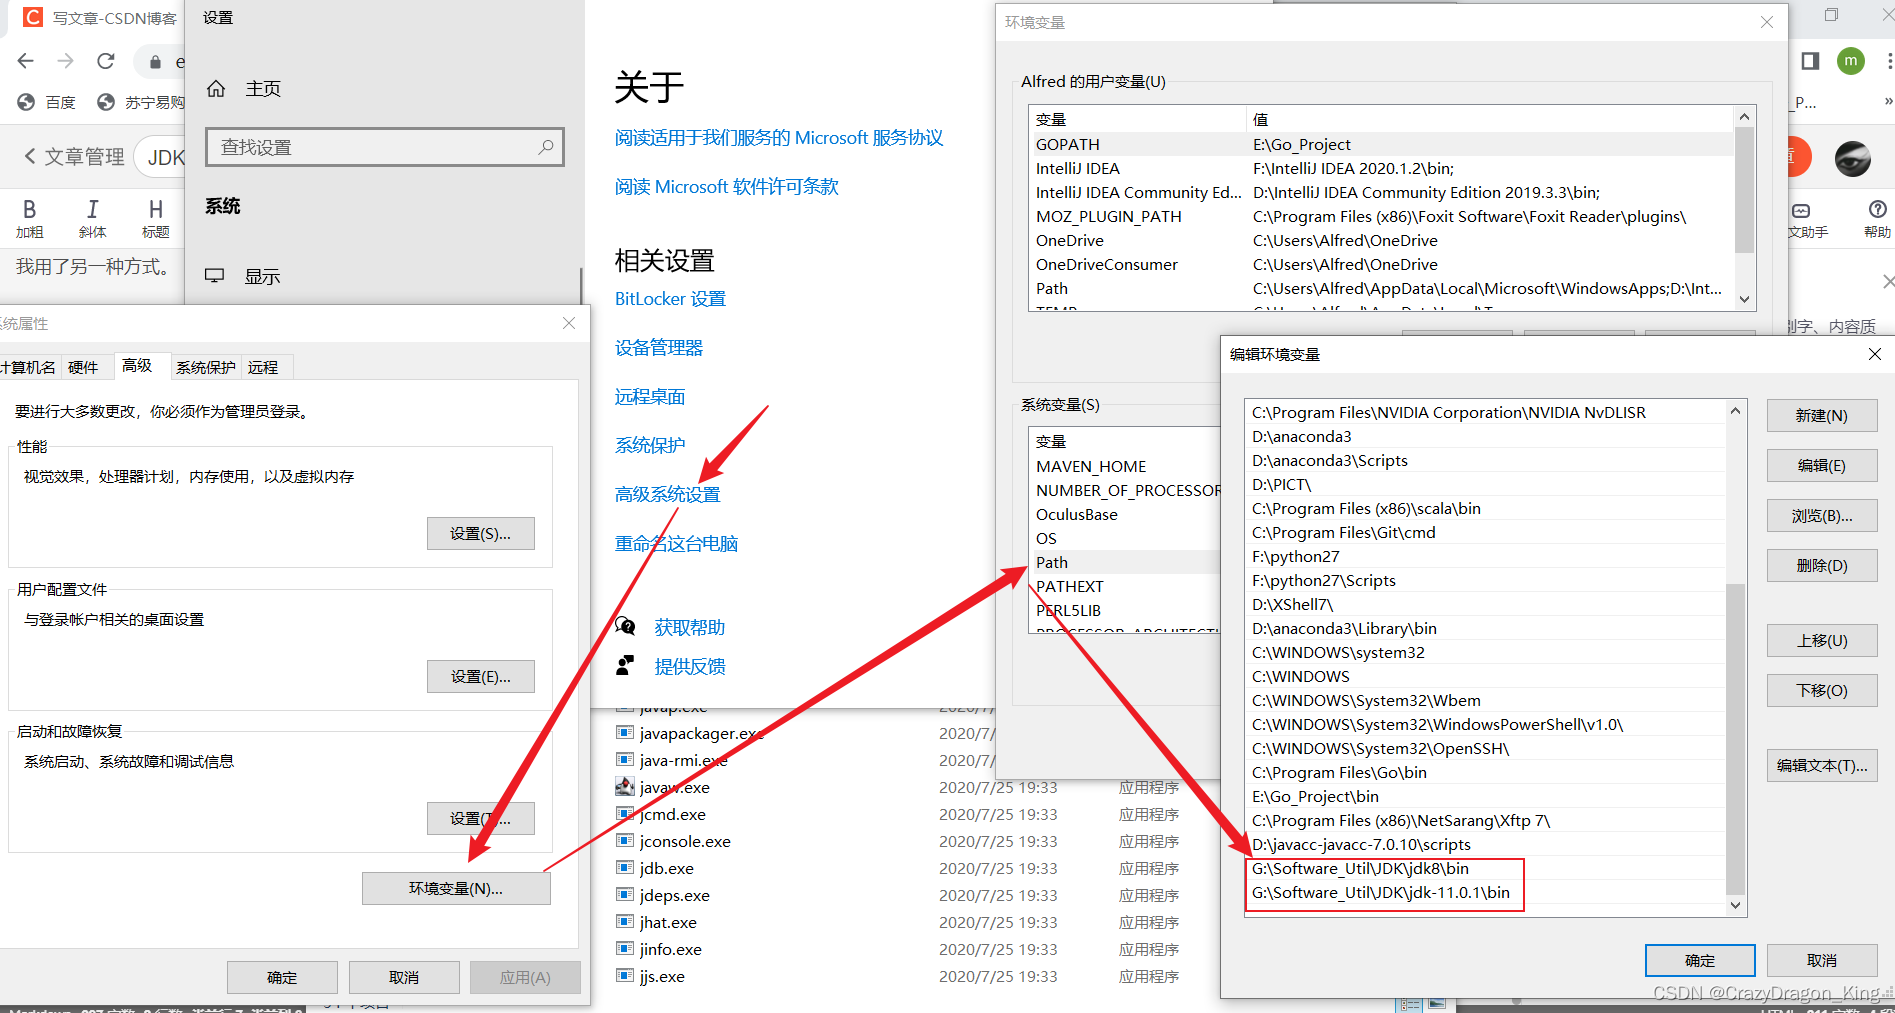Image resolution: width=1895 pixels, height=1013 pixels.
Task: Switch to the Advanced tab in System Properties
Action: tap(137, 366)
